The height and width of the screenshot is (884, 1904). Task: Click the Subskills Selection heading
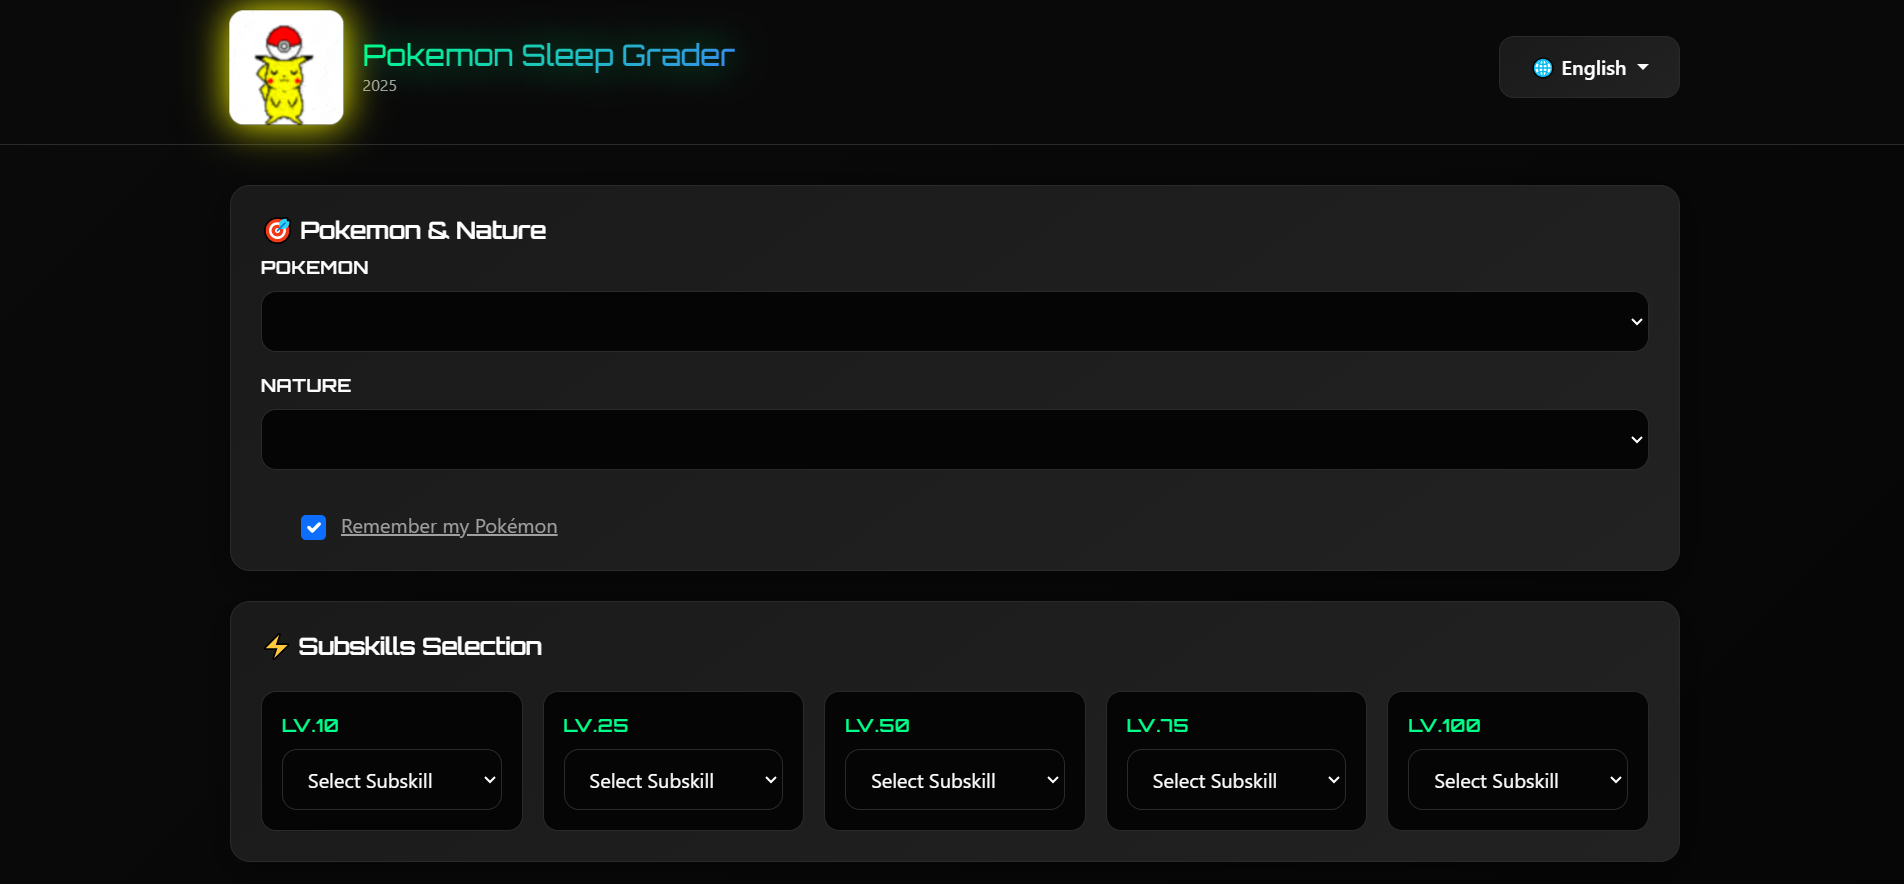[420, 646]
